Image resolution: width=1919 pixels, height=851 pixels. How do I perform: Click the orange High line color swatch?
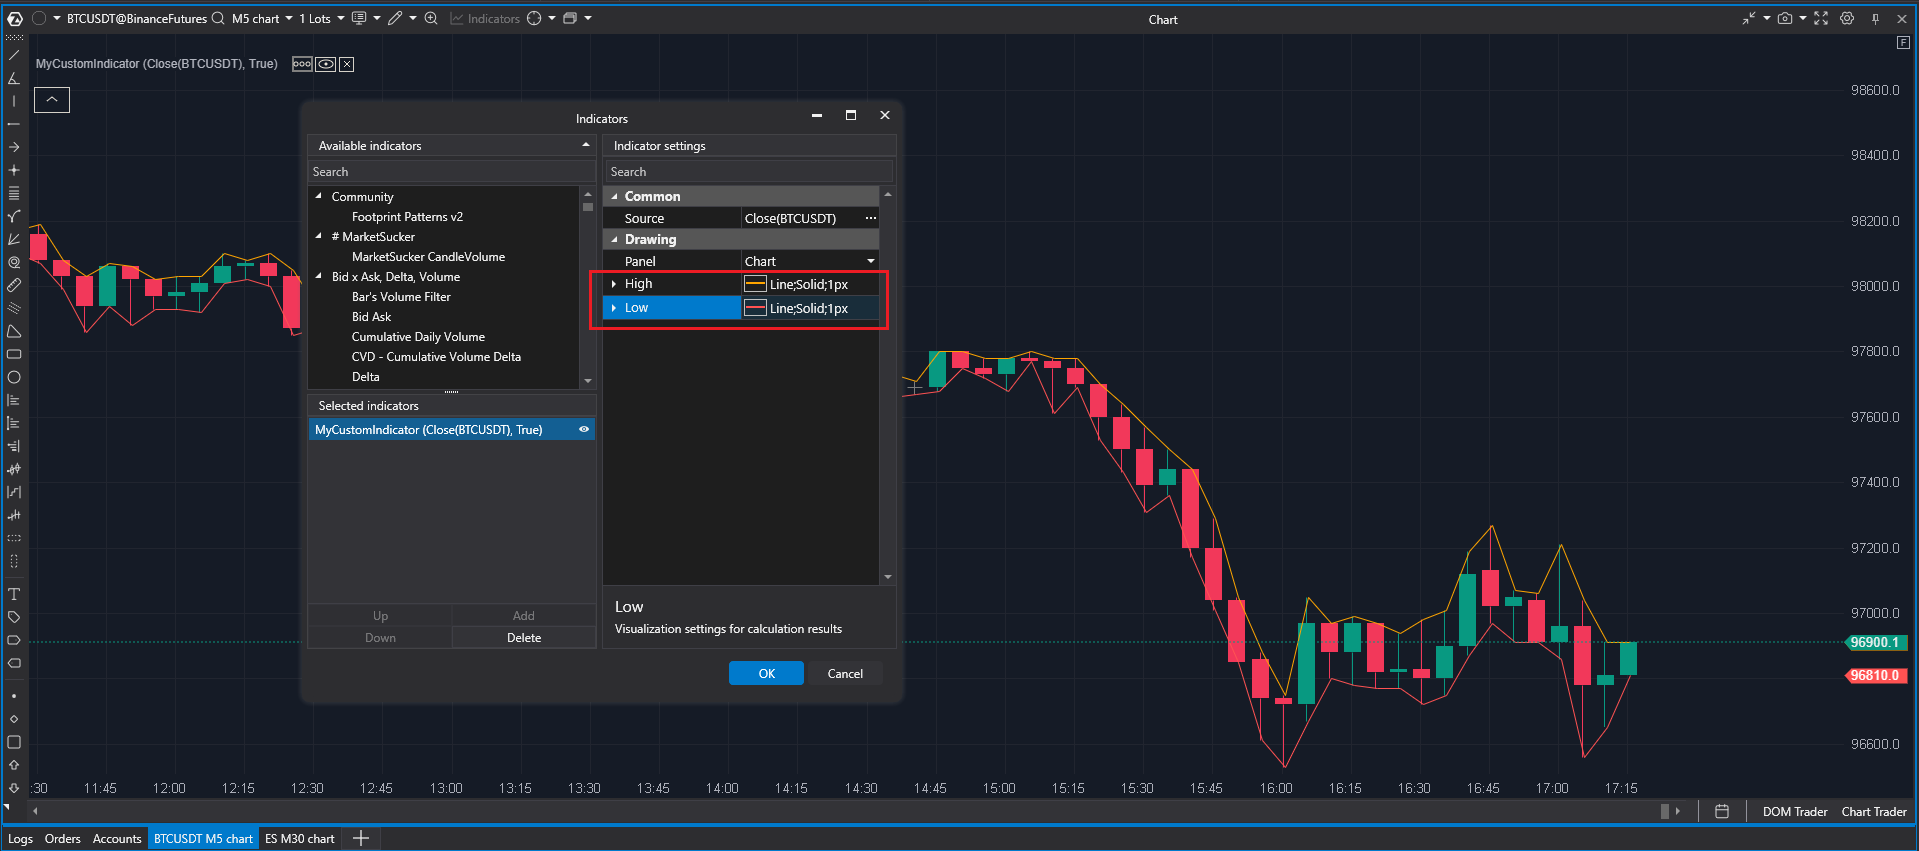tap(756, 284)
